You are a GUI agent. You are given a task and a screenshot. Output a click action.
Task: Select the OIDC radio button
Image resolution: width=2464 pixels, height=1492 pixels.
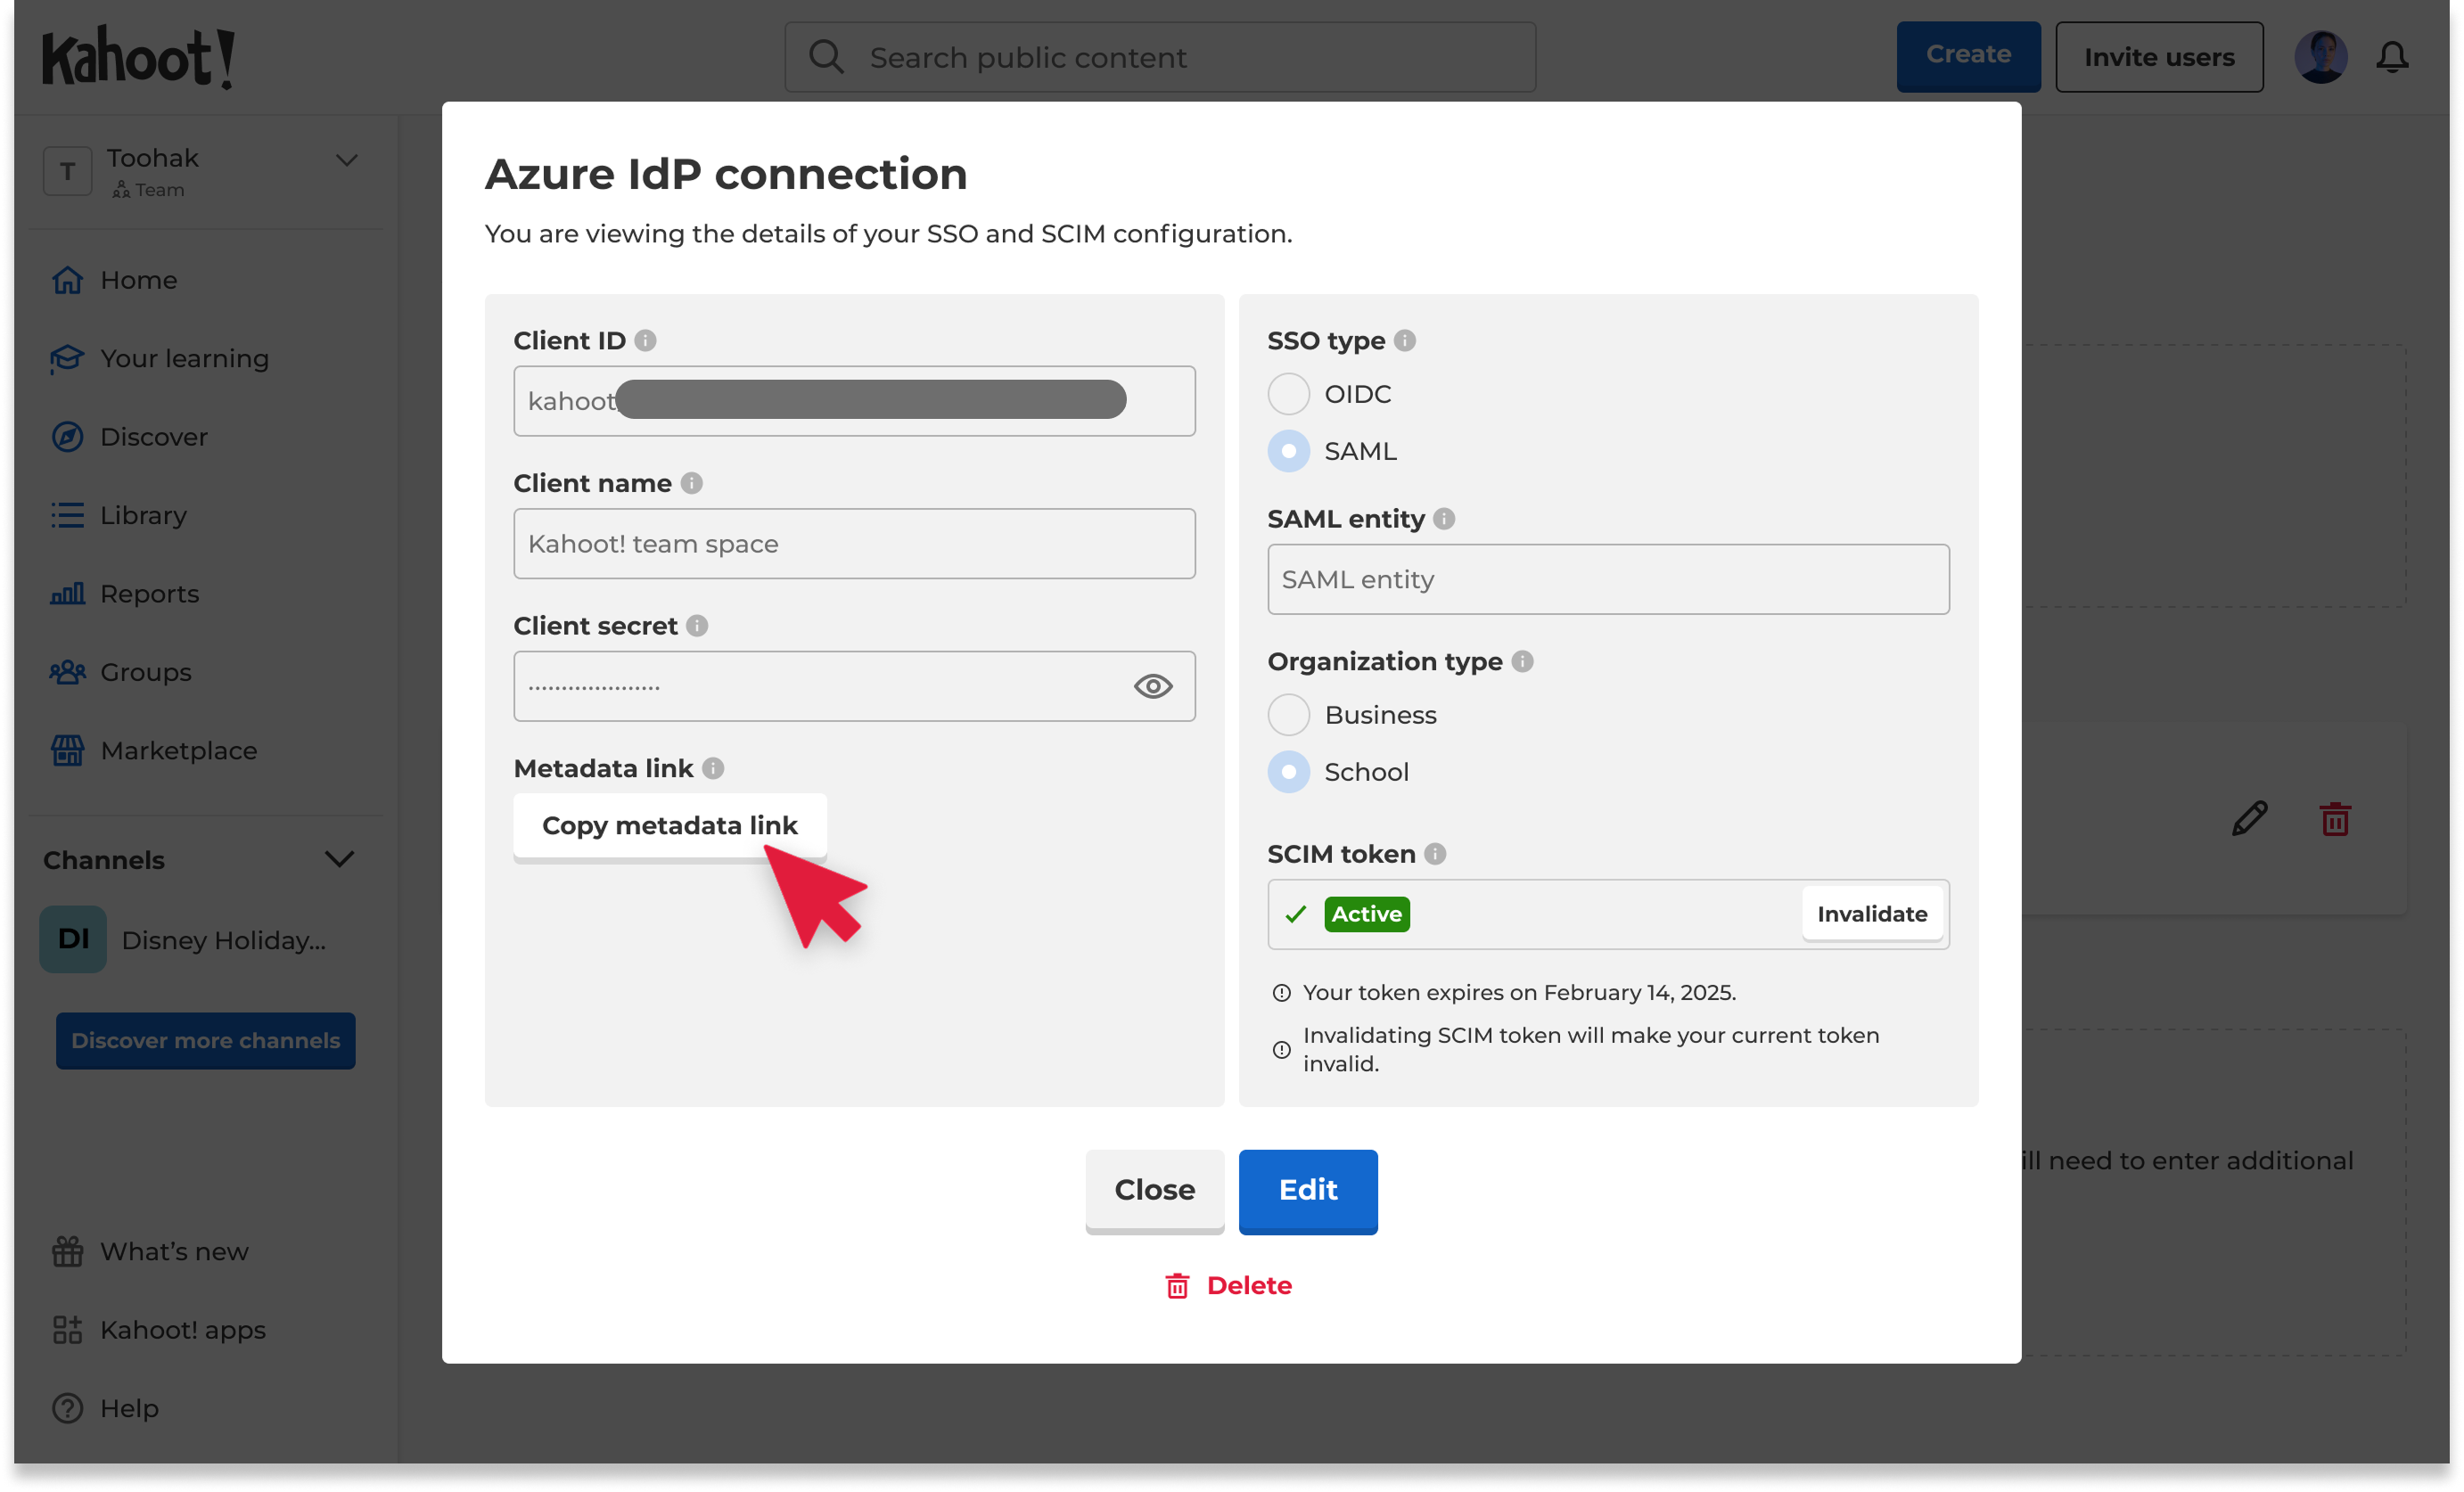(x=1289, y=394)
